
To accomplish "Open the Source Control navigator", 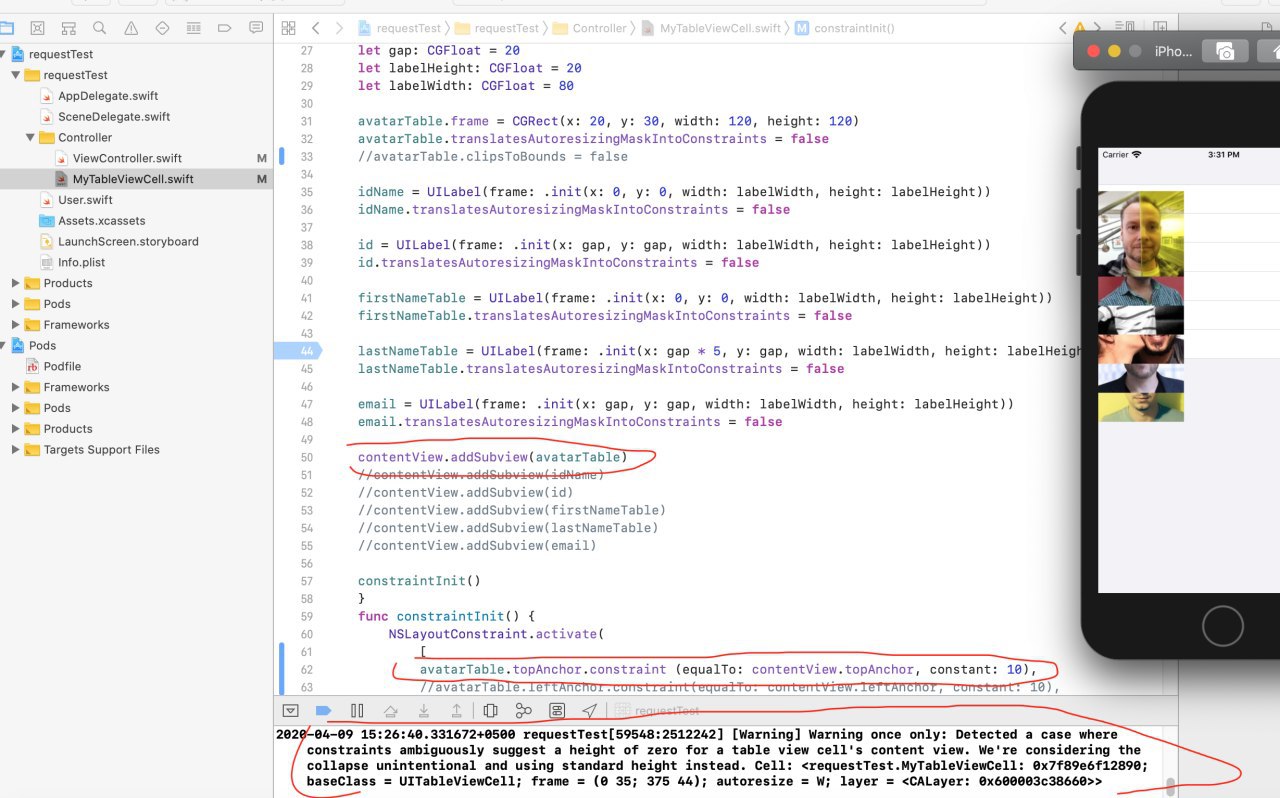I will (x=37, y=28).
